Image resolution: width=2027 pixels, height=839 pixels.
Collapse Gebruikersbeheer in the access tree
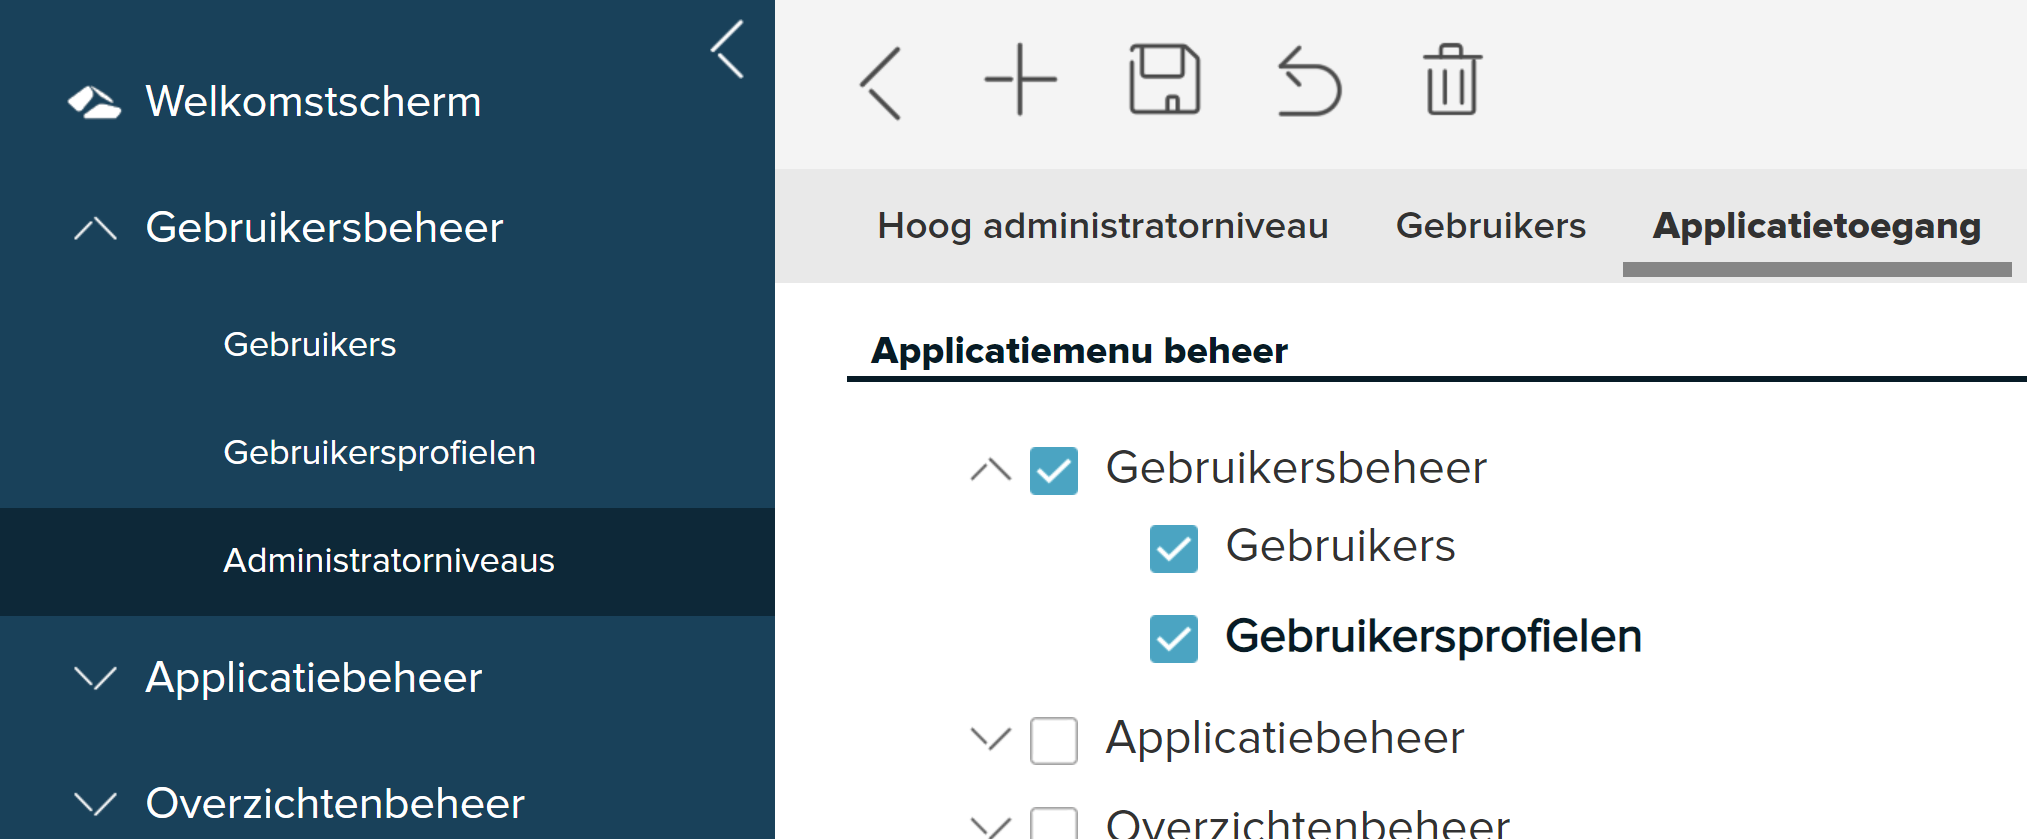(x=991, y=470)
